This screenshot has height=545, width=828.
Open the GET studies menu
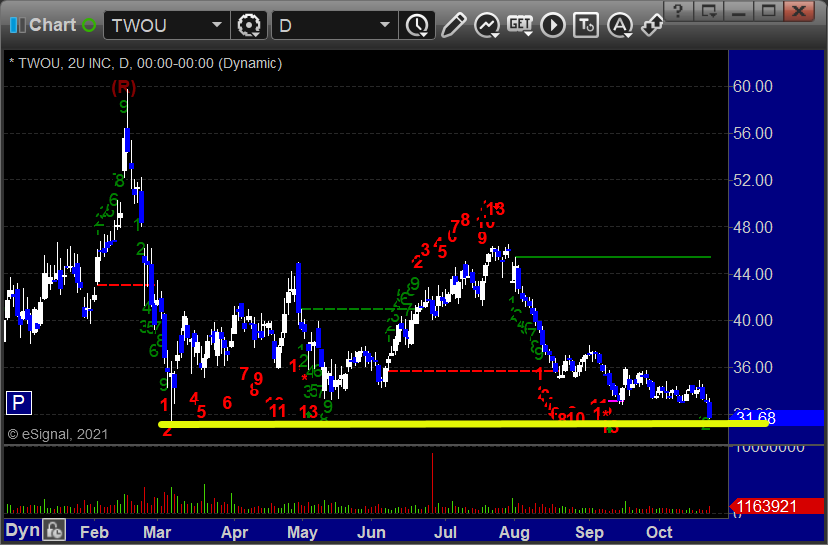[x=520, y=25]
